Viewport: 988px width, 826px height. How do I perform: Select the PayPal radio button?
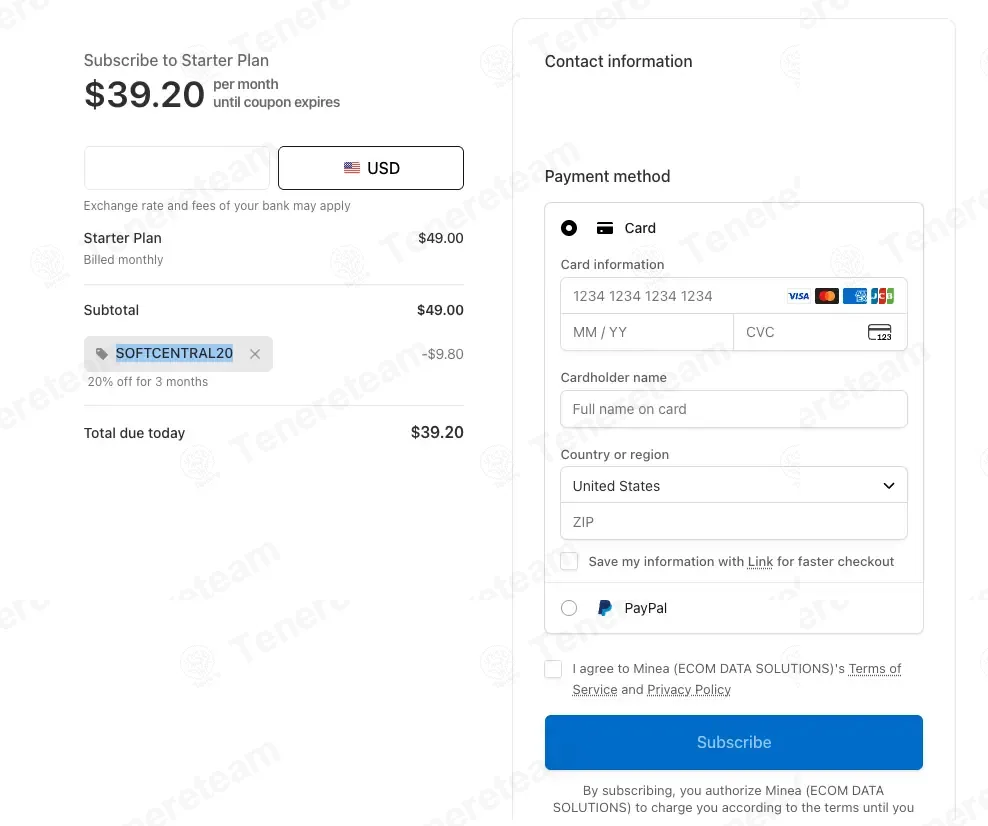tap(569, 608)
